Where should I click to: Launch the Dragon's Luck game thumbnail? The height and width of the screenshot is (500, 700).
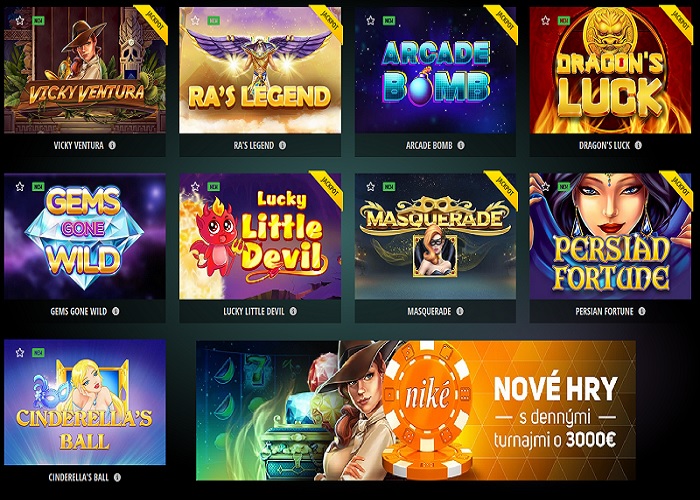tap(610, 70)
